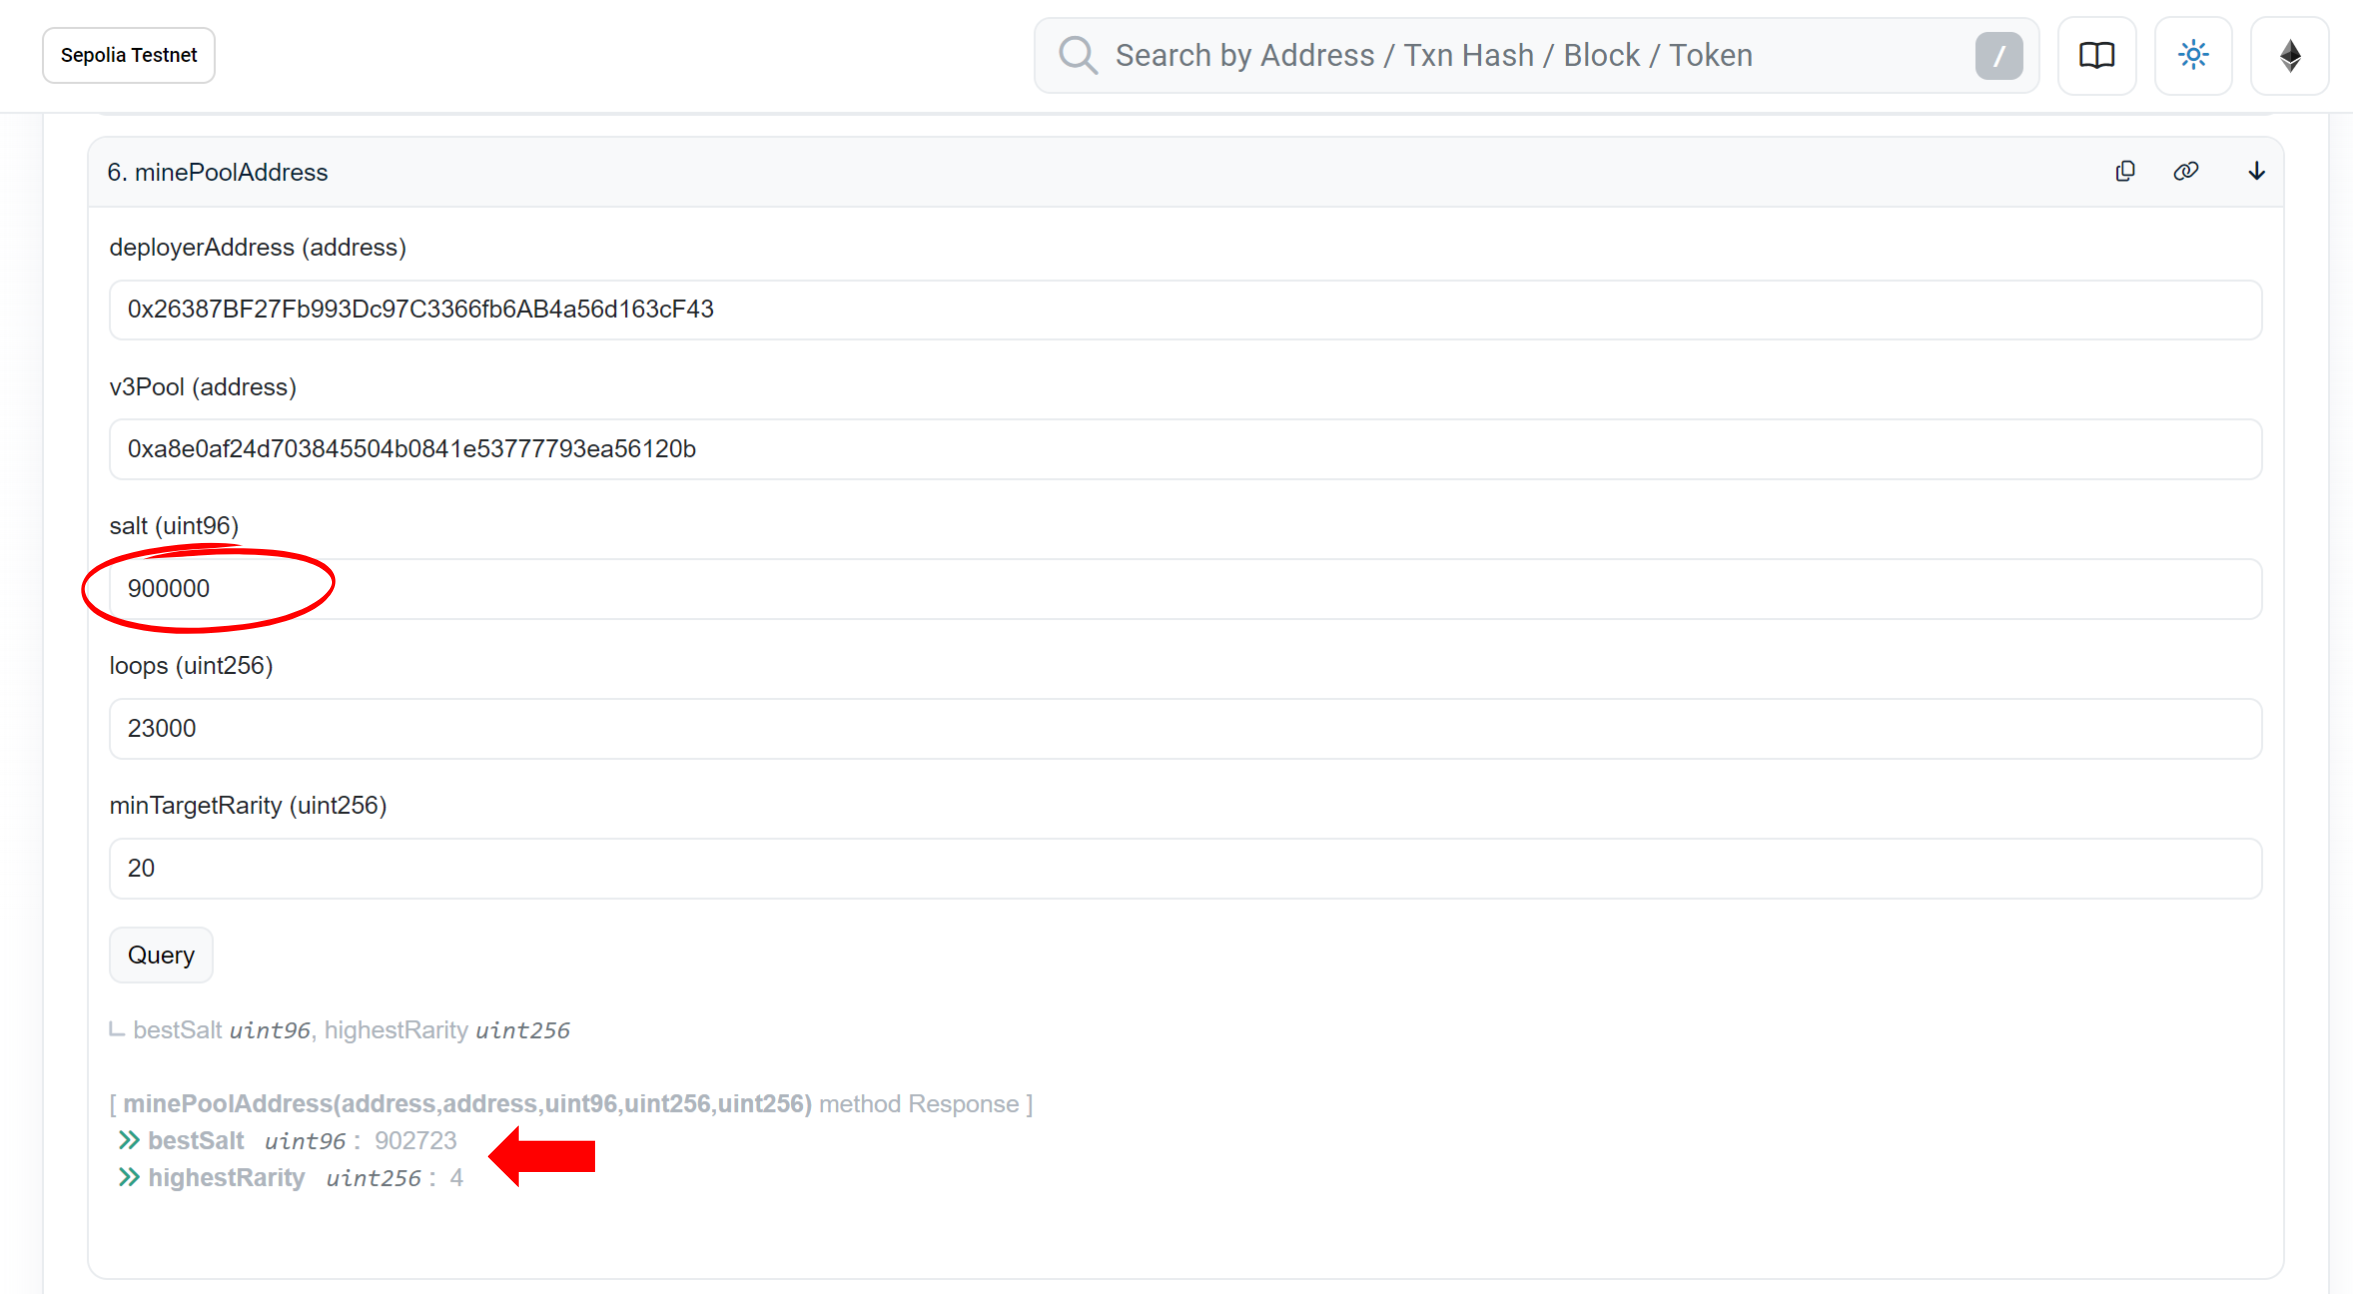Click the highestRarity result arrow icon
The image size is (2353, 1314).
point(128,1177)
